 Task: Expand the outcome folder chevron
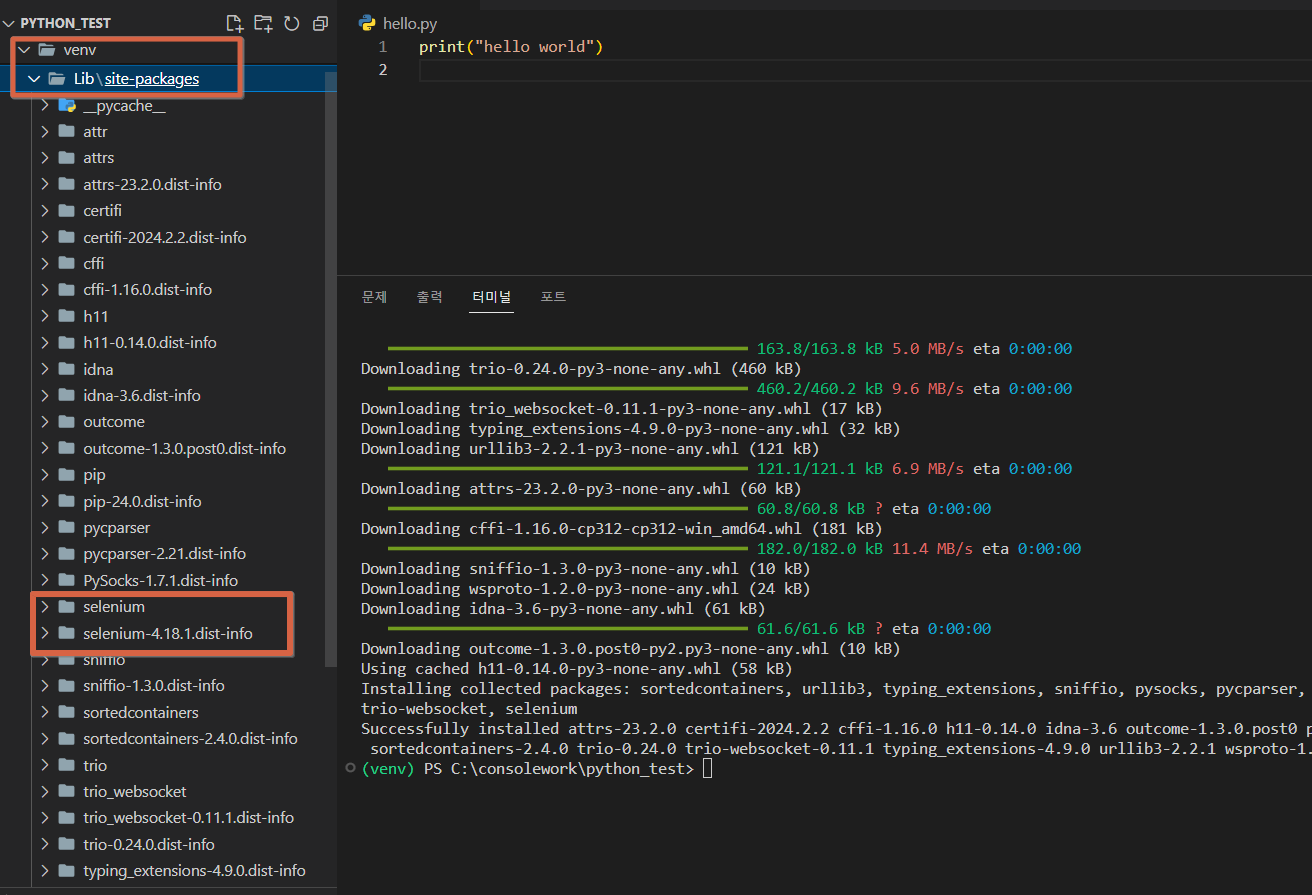44,421
